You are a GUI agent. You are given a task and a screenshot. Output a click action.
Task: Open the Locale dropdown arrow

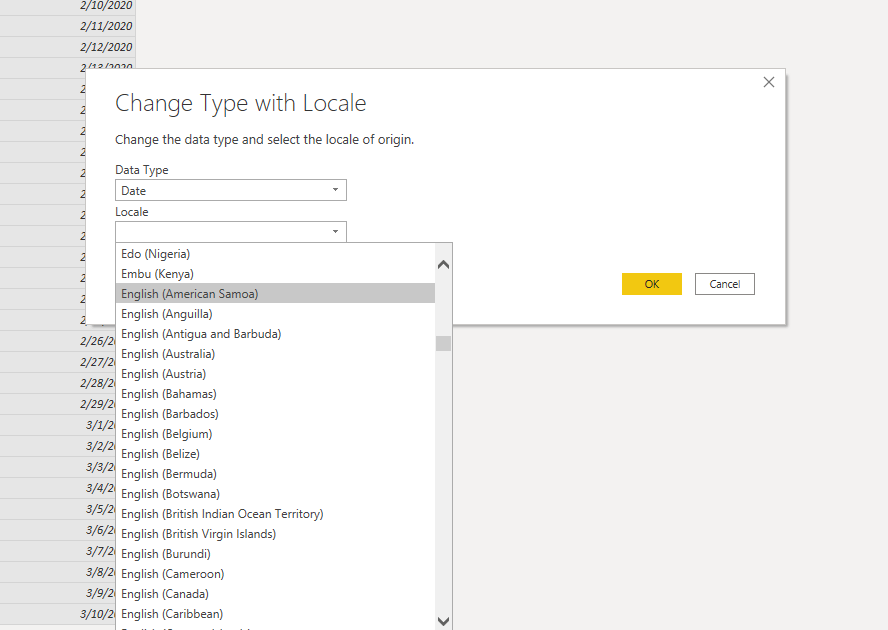[337, 231]
